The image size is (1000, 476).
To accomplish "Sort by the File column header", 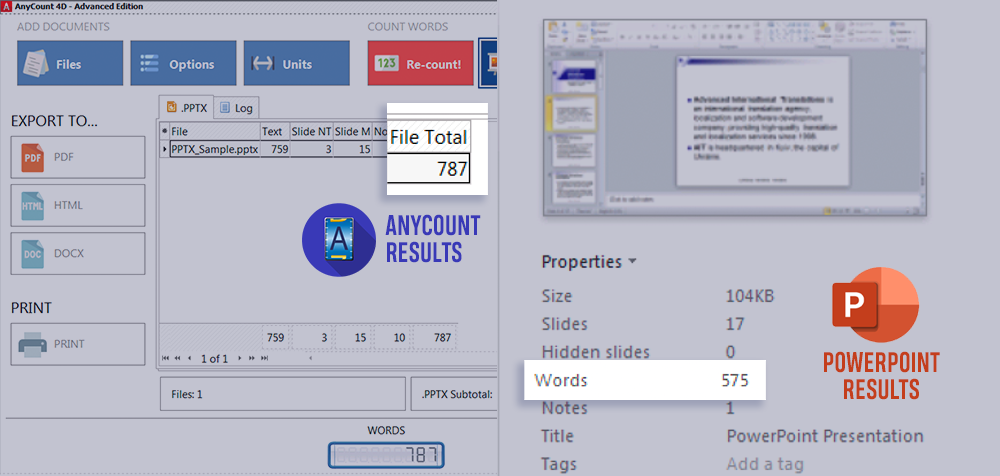I will 215,131.
